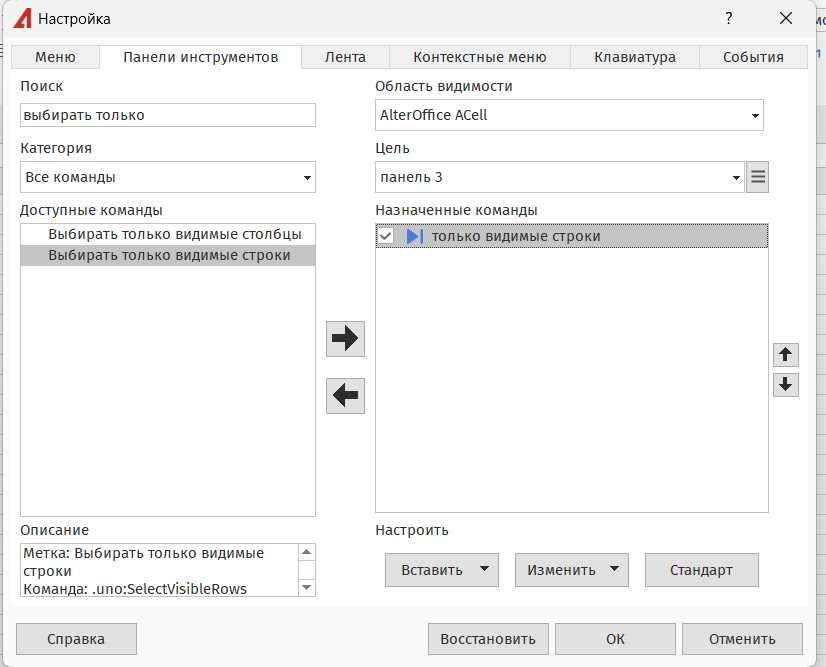Move the selected command down
Image resolution: width=826 pixels, height=667 pixels.
786,384
